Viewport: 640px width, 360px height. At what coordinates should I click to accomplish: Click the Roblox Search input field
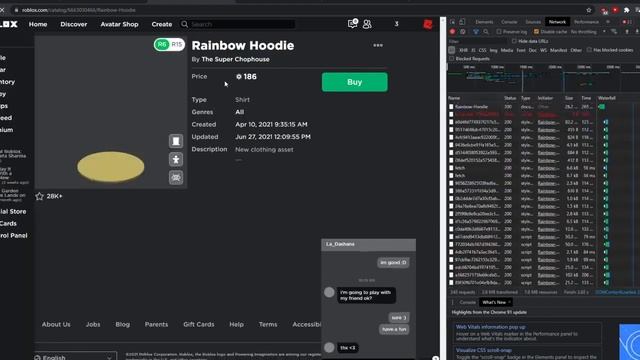(242, 24)
